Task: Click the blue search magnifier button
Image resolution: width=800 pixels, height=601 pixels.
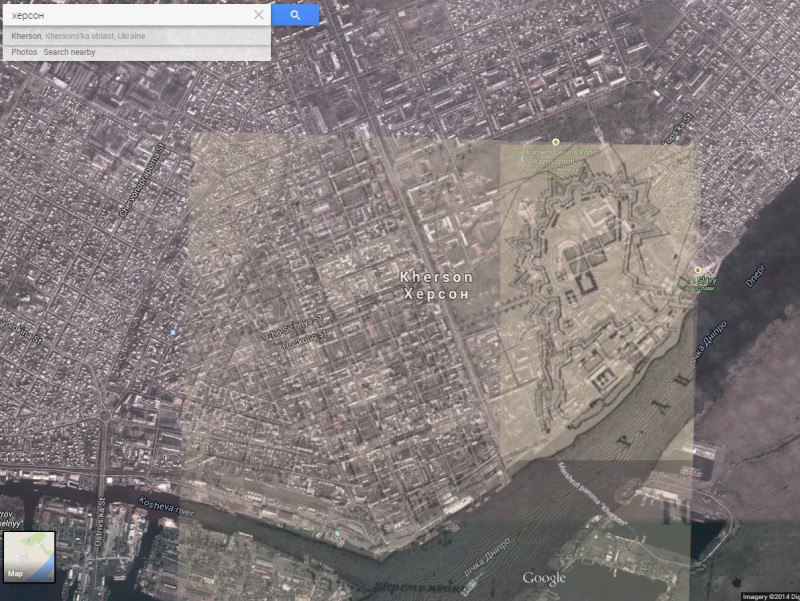Action: [295, 15]
